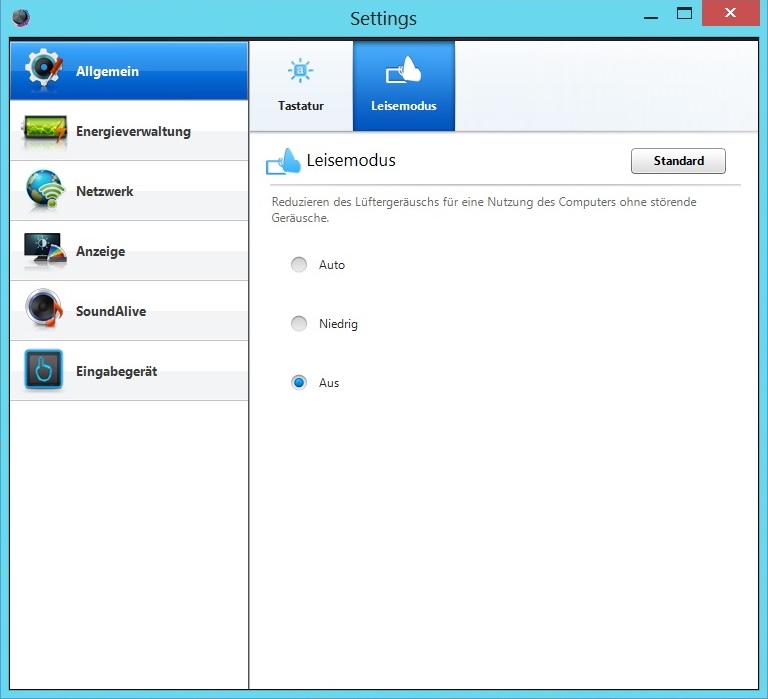The height and width of the screenshot is (699, 768).
Task: Click the Allgemein gear icon
Action: click(x=44, y=69)
